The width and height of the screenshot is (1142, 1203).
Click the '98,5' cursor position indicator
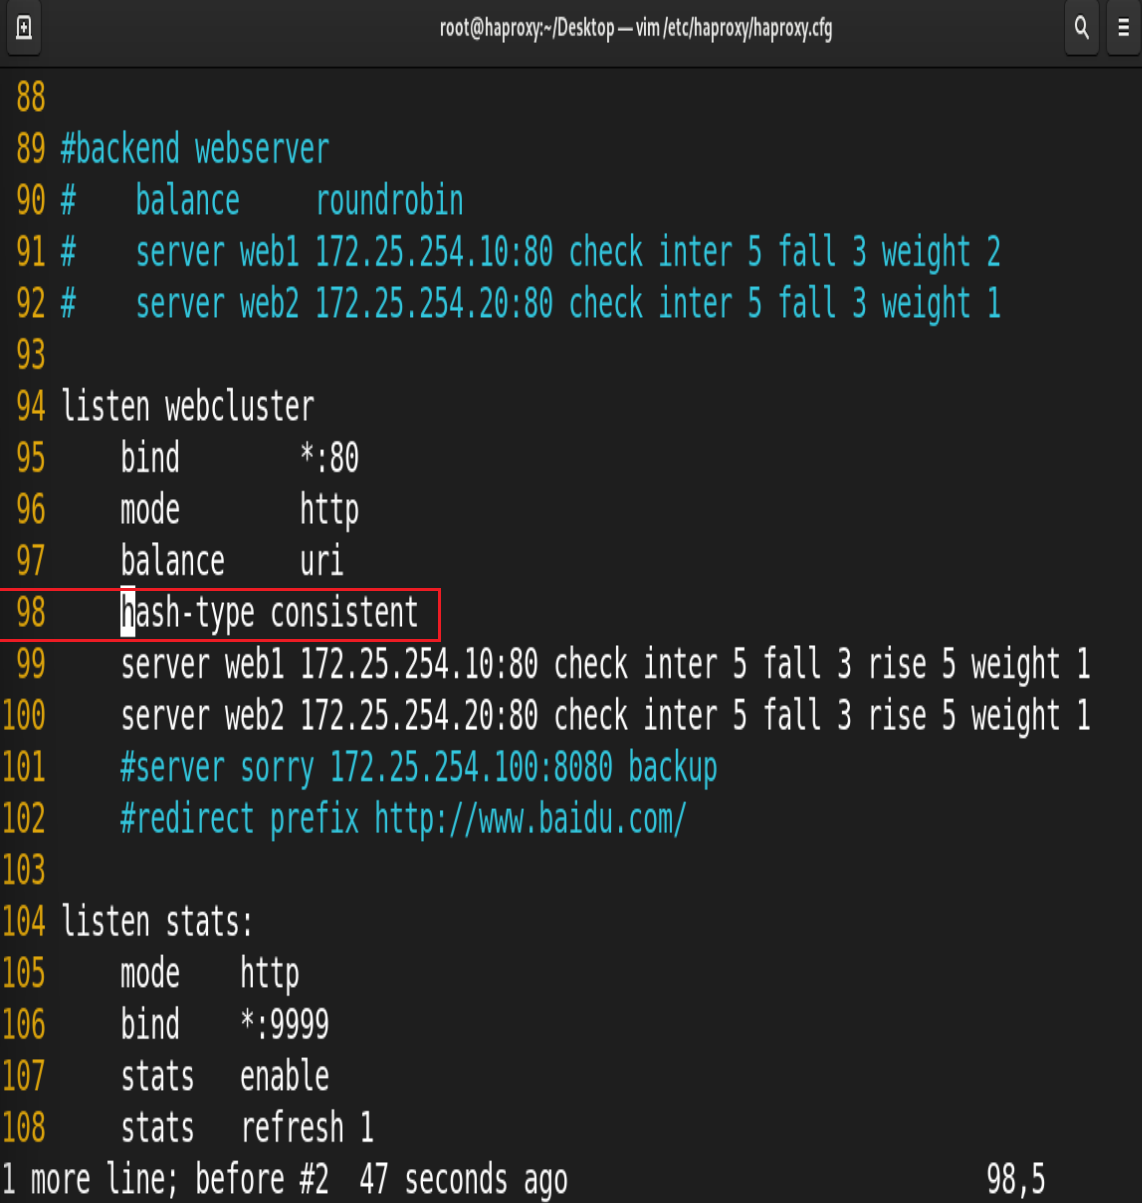[x=1016, y=1180]
